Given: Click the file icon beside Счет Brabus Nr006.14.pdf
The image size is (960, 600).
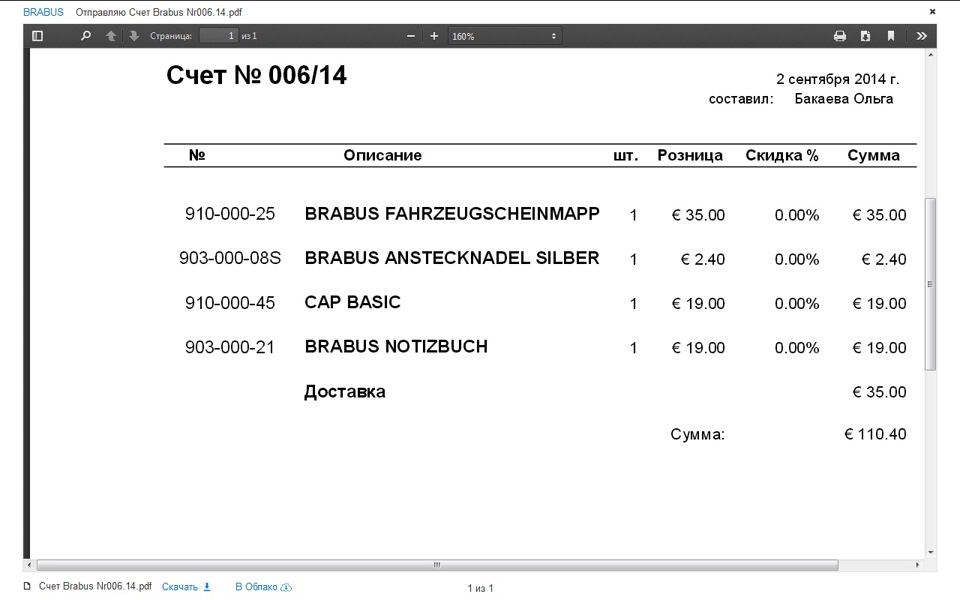Looking at the screenshot, I should tap(27, 587).
